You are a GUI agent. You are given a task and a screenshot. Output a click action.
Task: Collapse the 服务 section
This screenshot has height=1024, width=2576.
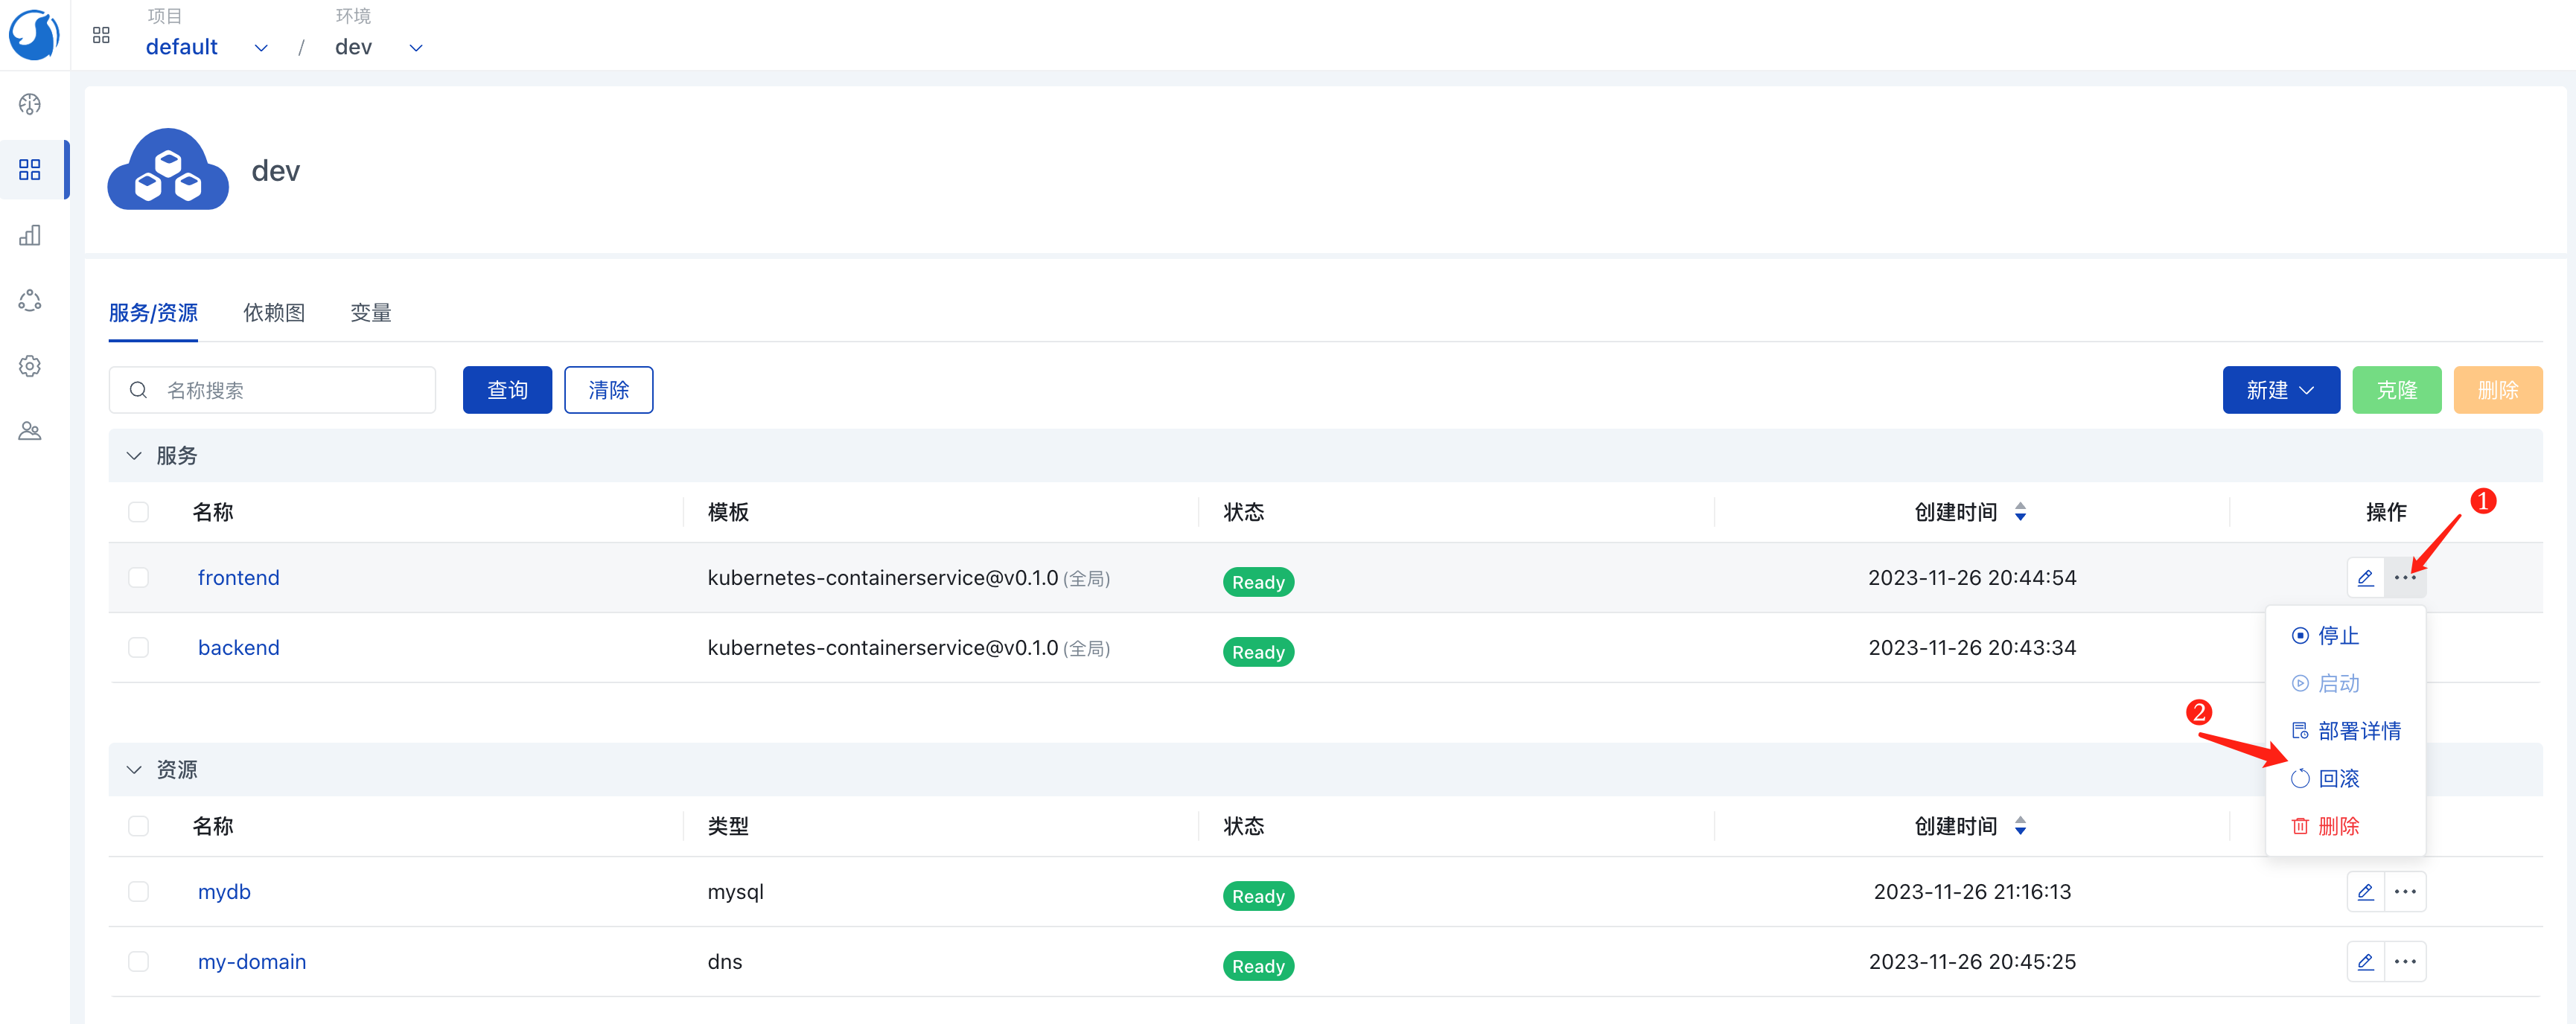tap(134, 456)
